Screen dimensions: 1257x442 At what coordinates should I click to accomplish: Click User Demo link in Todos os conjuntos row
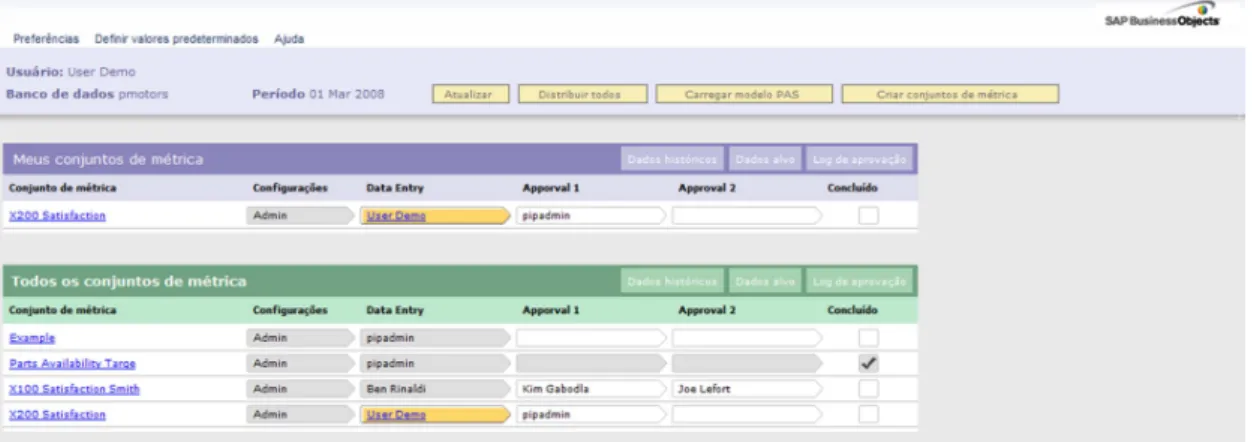point(396,414)
